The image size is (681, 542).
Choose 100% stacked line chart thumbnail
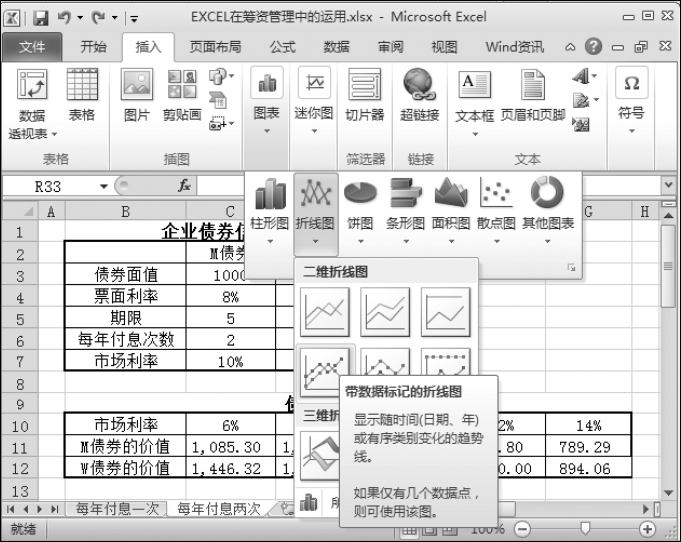(x=445, y=312)
